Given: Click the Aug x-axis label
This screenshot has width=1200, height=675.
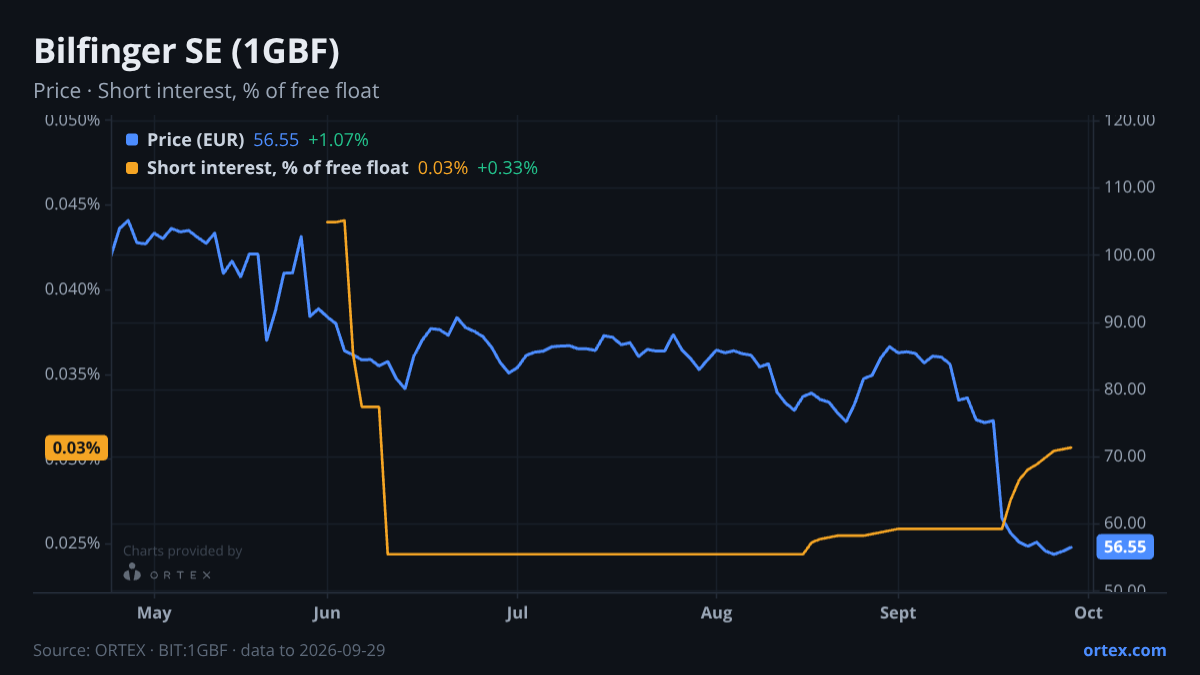Looking at the screenshot, I should 716,612.
